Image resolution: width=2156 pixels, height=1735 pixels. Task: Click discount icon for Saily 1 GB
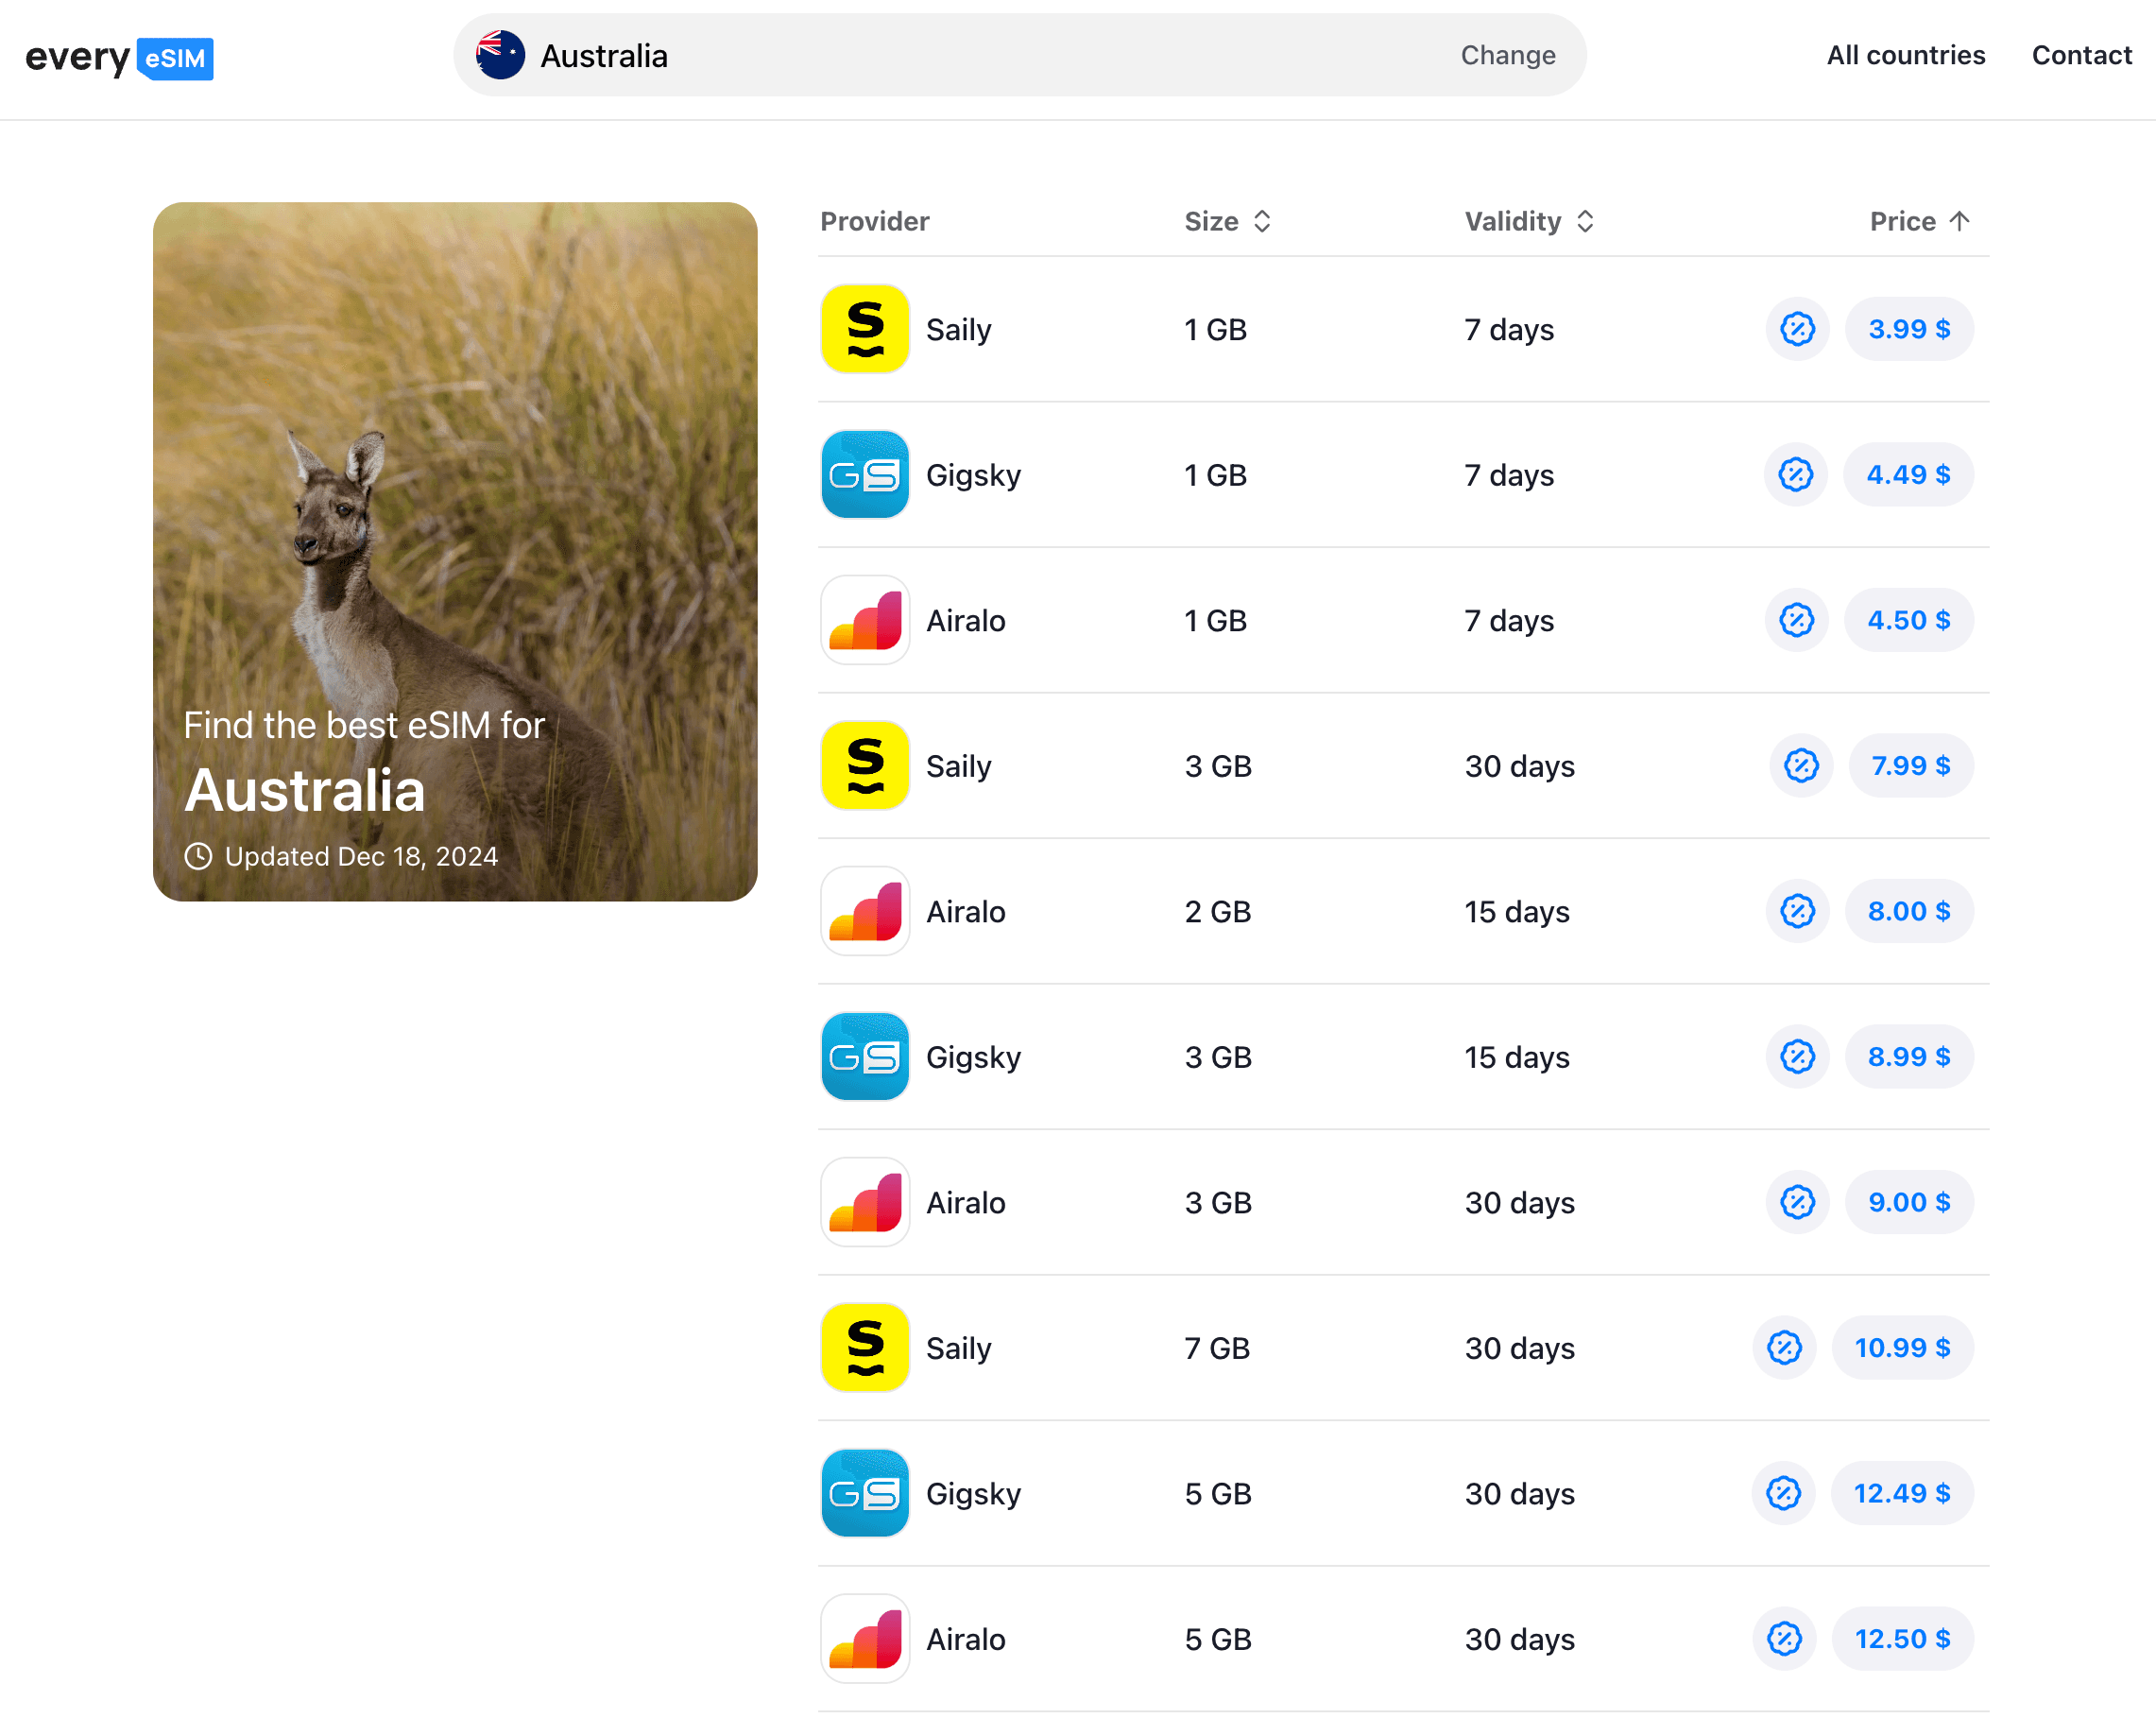[1797, 329]
